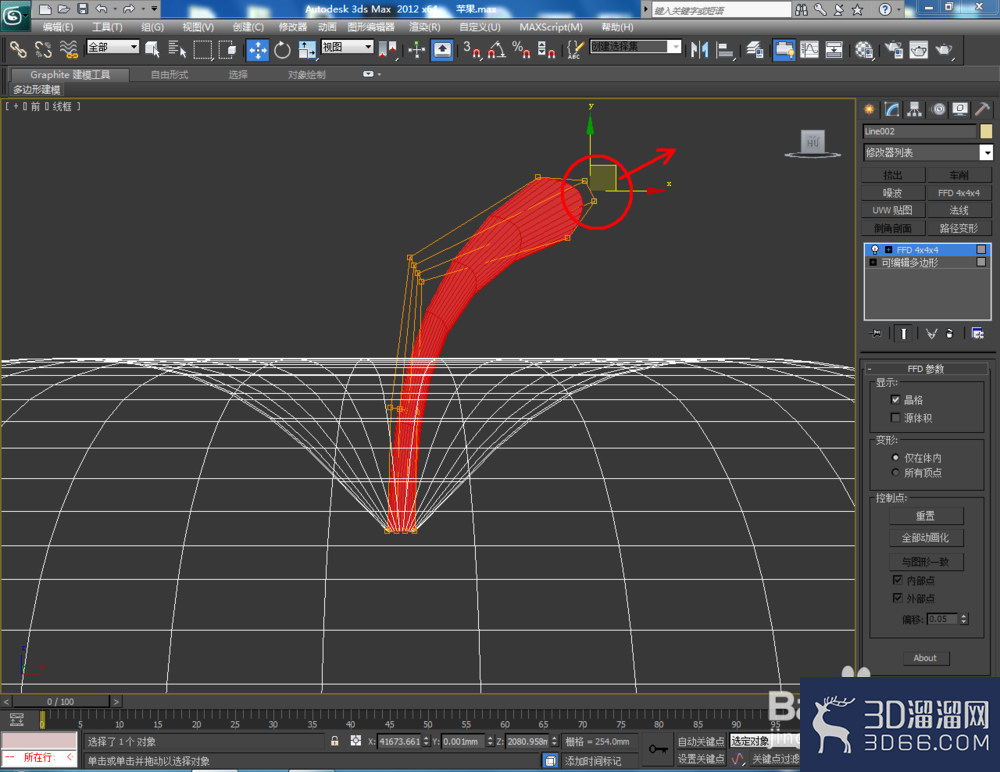
Task: Toggle the 源体积 source volume checkbox
Action: pyautogui.click(x=895, y=417)
